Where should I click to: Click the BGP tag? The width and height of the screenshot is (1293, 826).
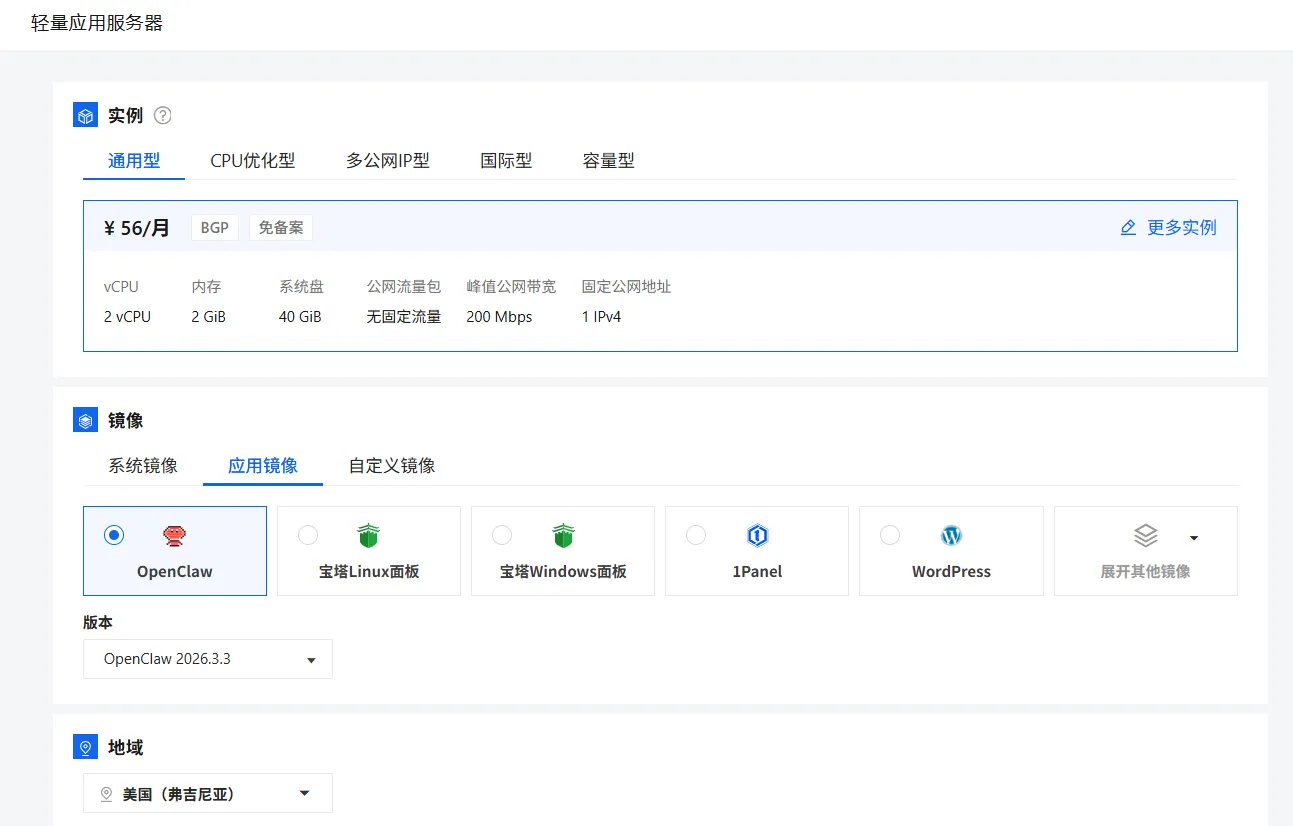coord(215,228)
